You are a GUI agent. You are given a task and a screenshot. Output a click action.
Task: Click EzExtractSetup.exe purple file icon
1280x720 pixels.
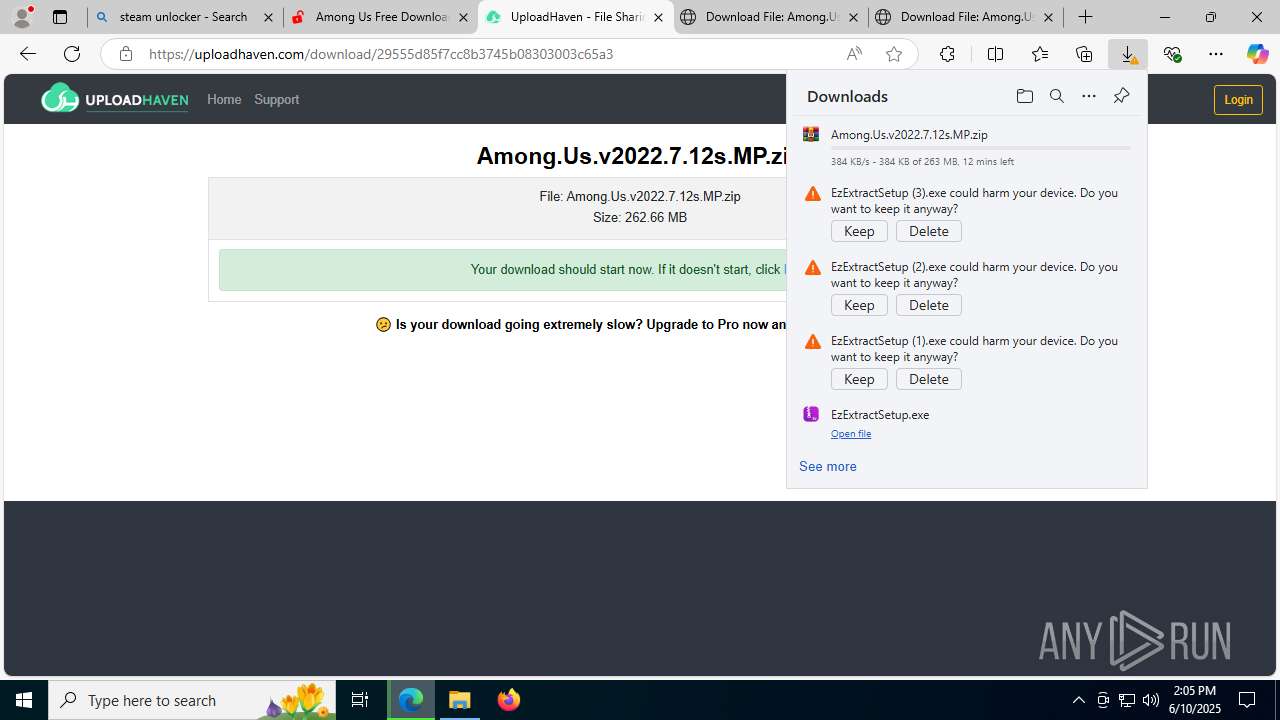pos(811,414)
